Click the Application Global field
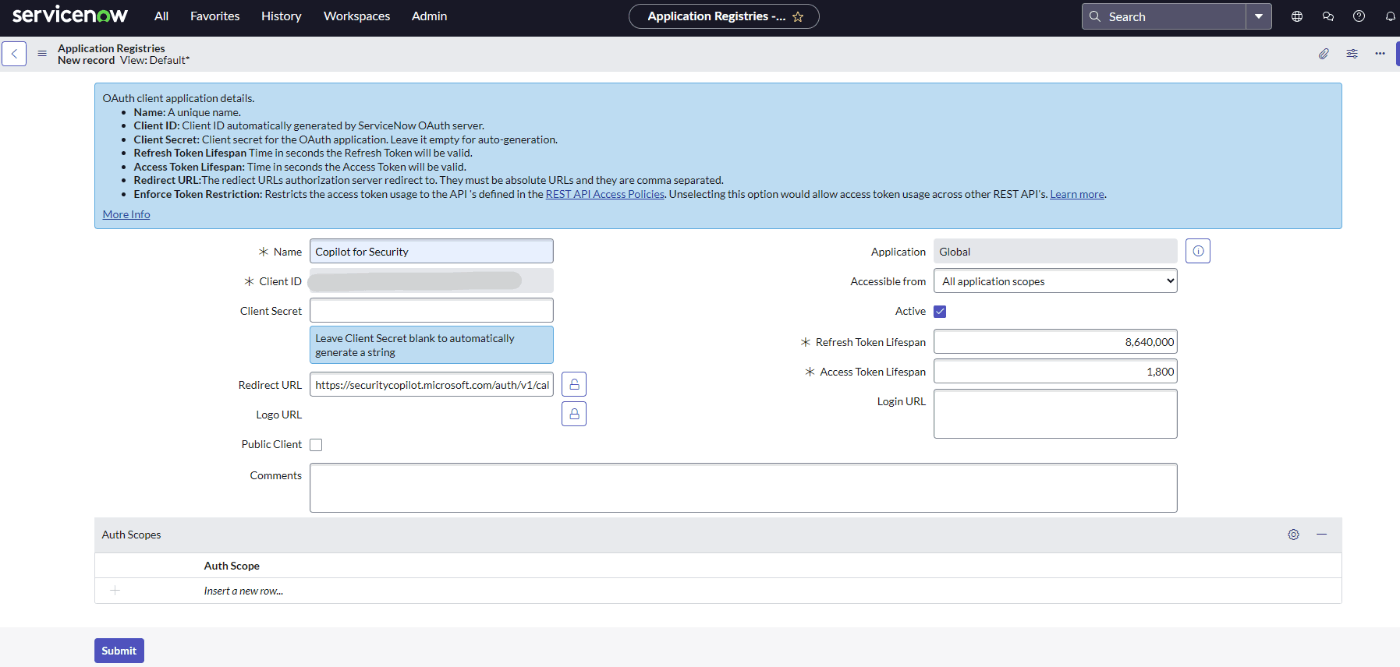 (1055, 251)
